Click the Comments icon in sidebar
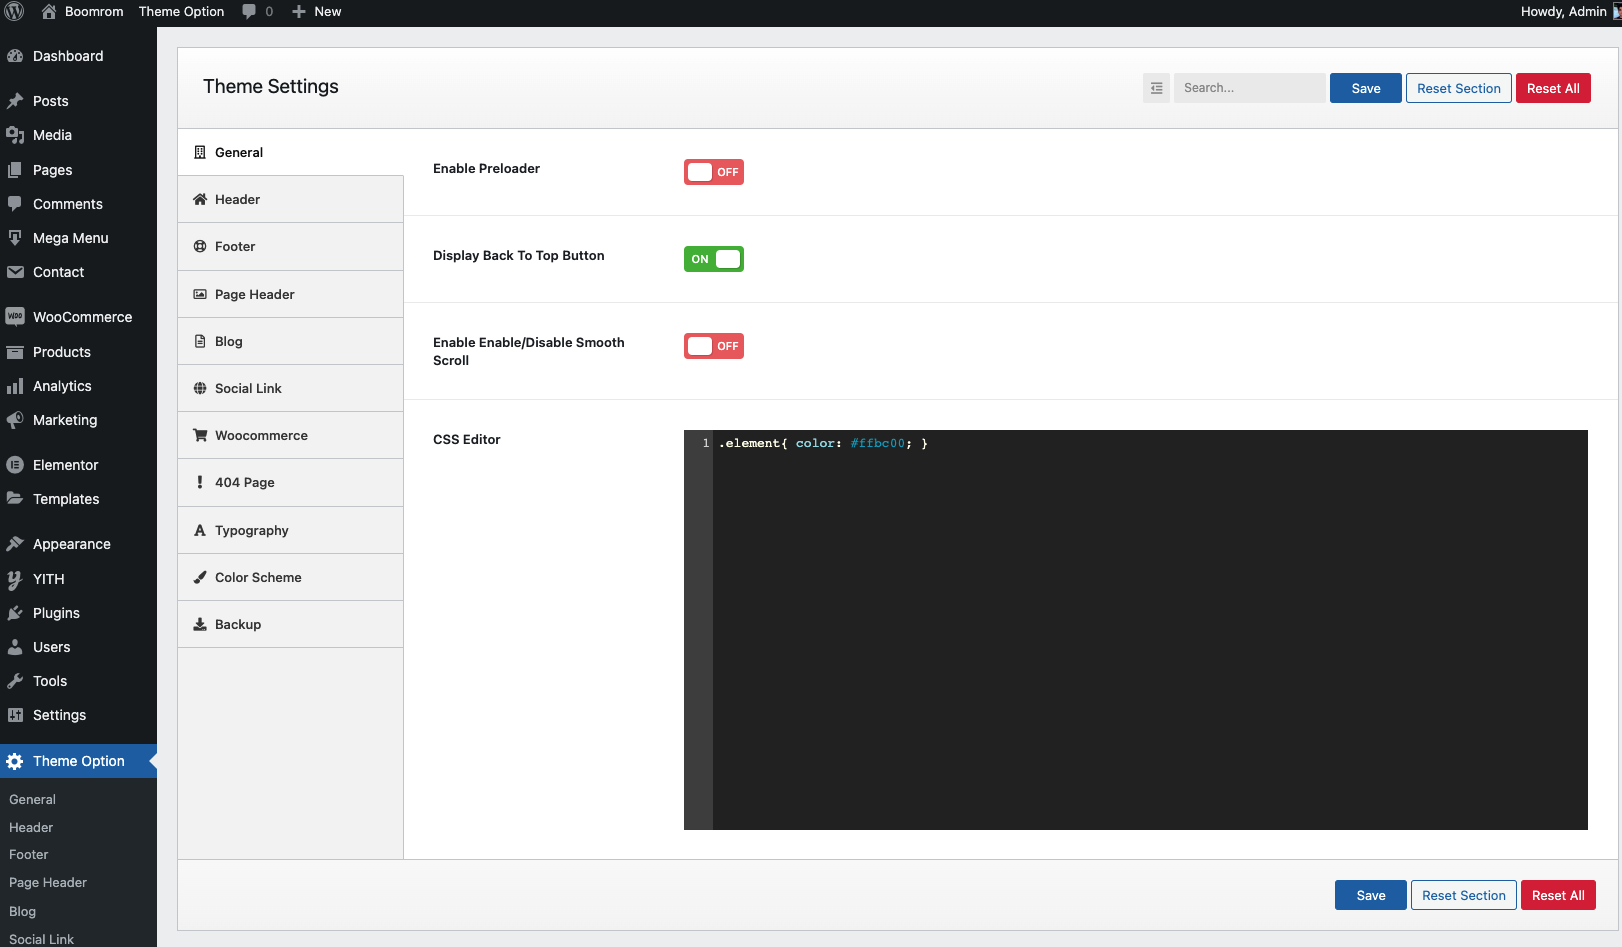The width and height of the screenshot is (1622, 947). (15, 204)
